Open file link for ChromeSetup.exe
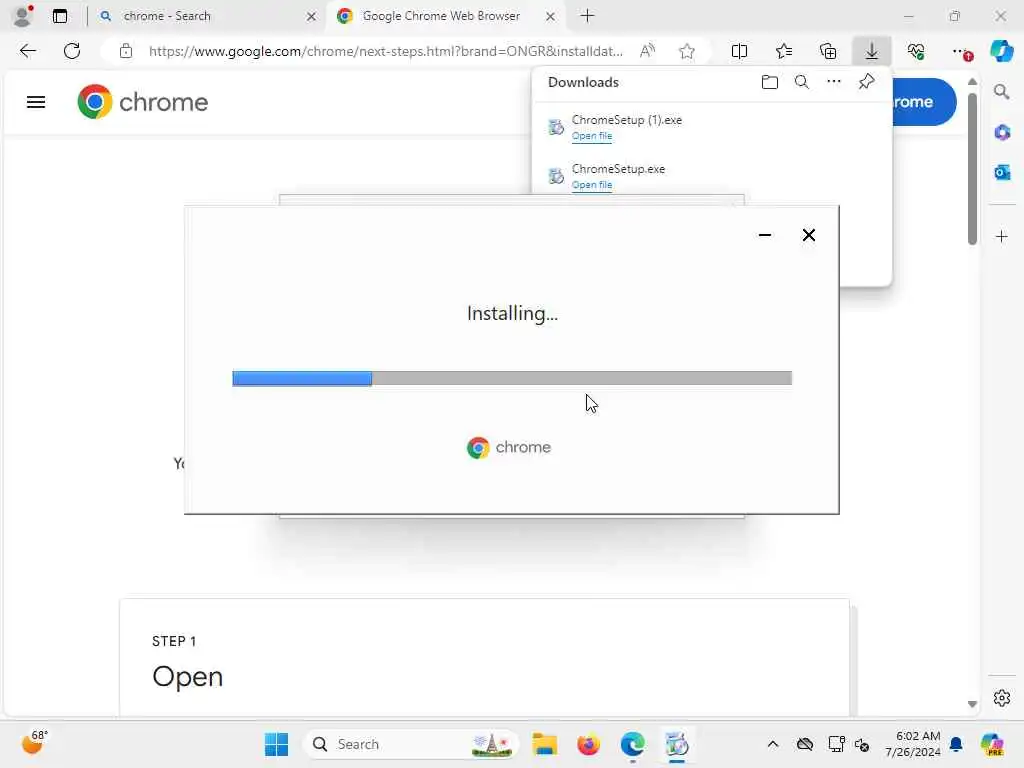 pos(592,185)
